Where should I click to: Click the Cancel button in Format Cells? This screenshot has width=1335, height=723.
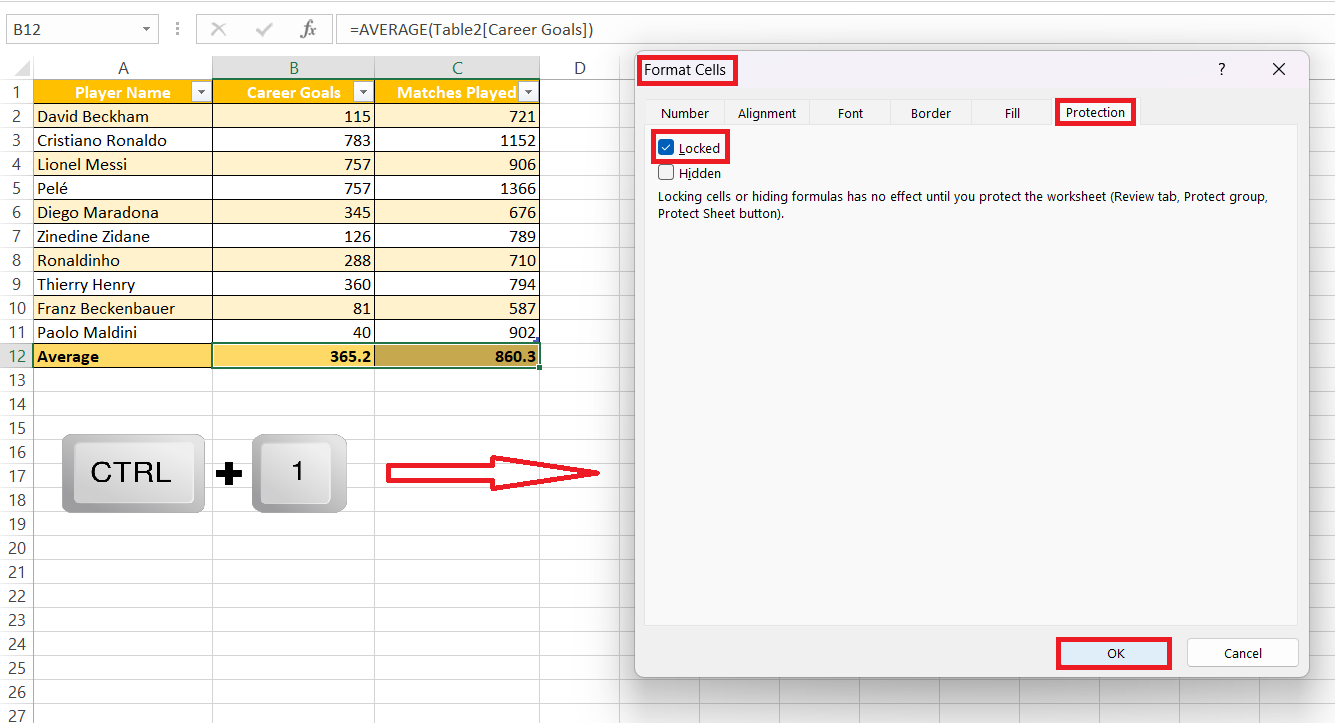(x=1243, y=653)
